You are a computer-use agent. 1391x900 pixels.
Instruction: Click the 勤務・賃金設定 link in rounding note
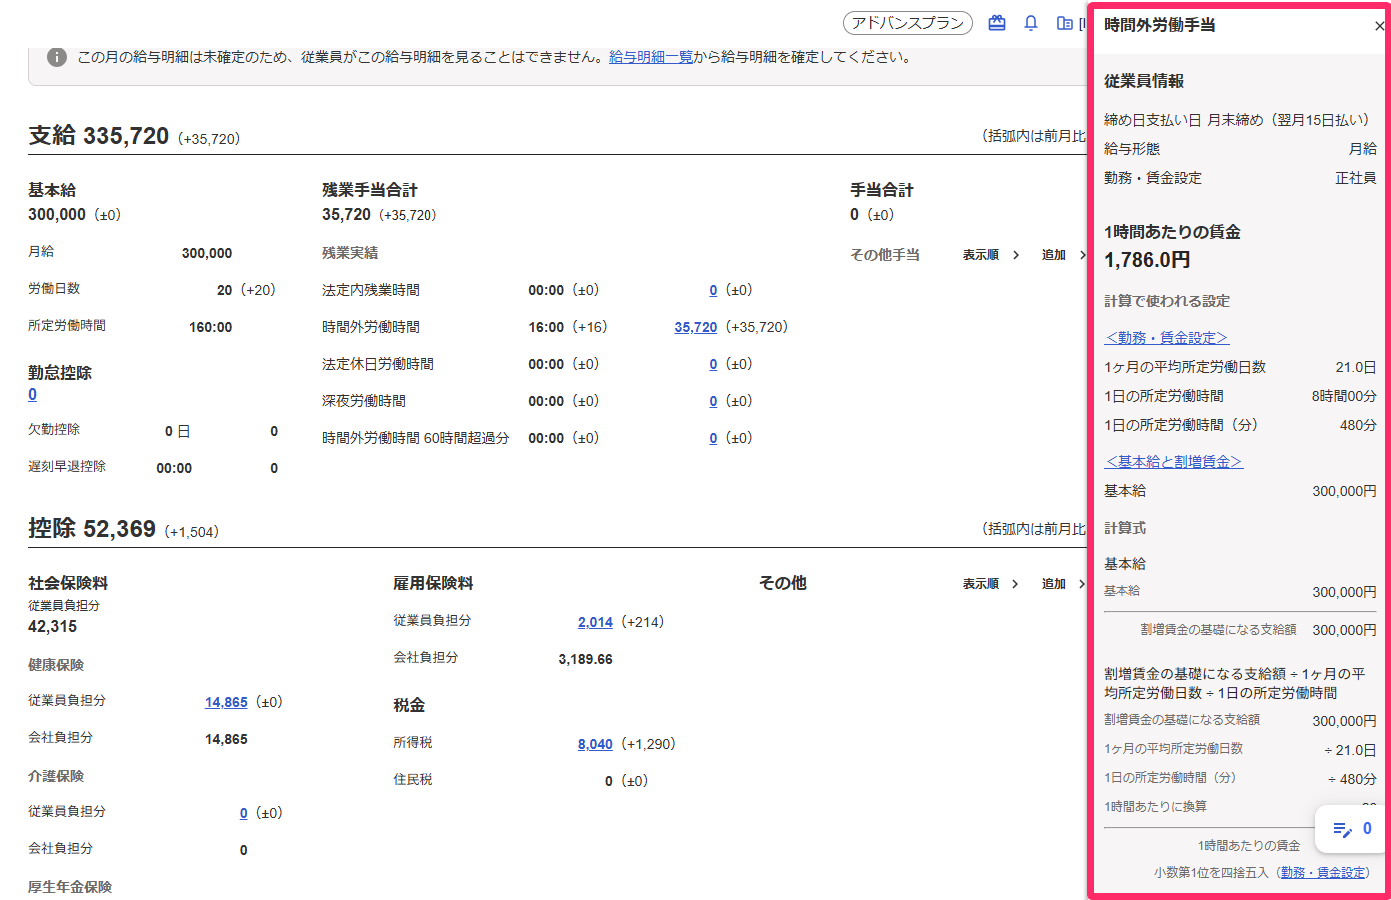(x=1322, y=873)
